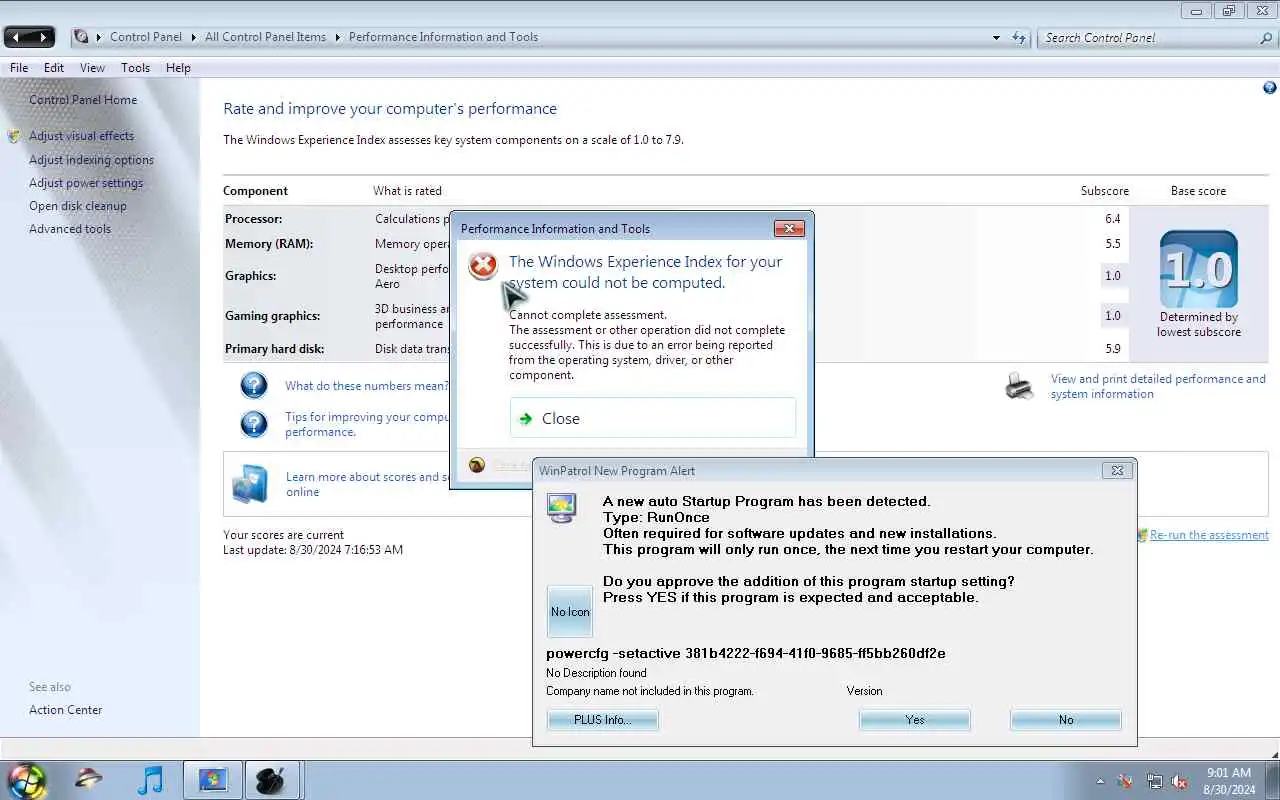Open the Help menu
The width and height of the screenshot is (1280, 800).
point(178,68)
